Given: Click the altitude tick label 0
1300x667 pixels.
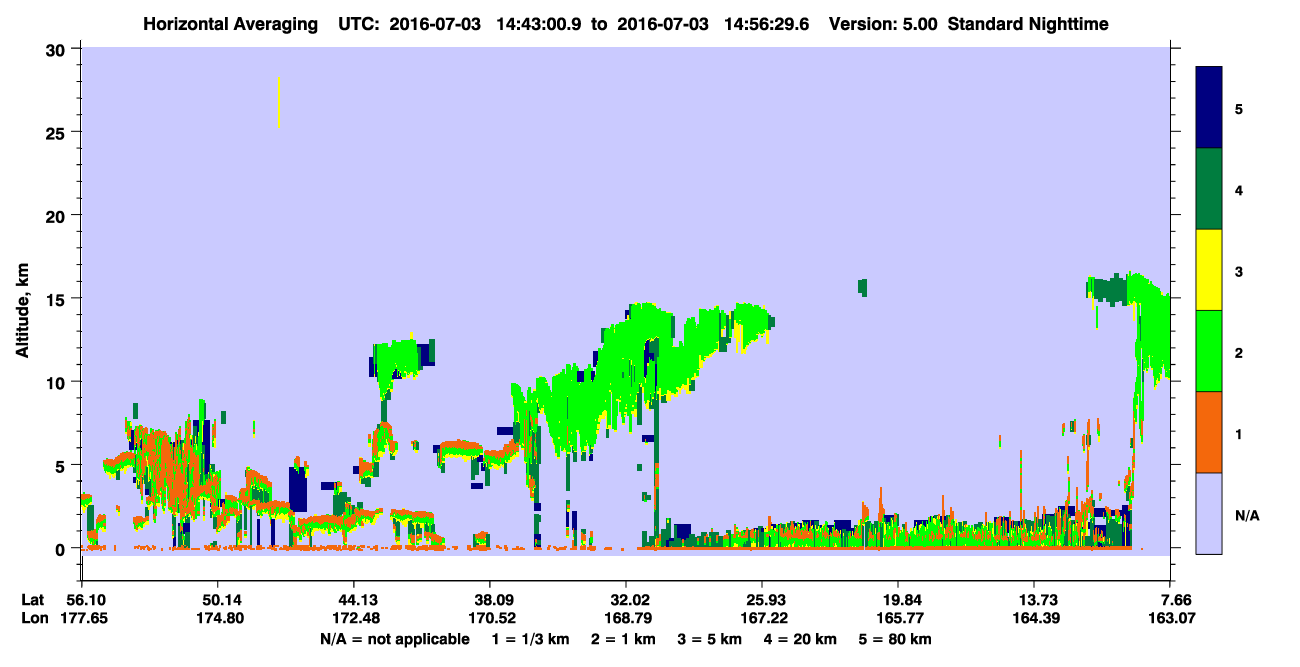Looking at the screenshot, I should [62, 549].
